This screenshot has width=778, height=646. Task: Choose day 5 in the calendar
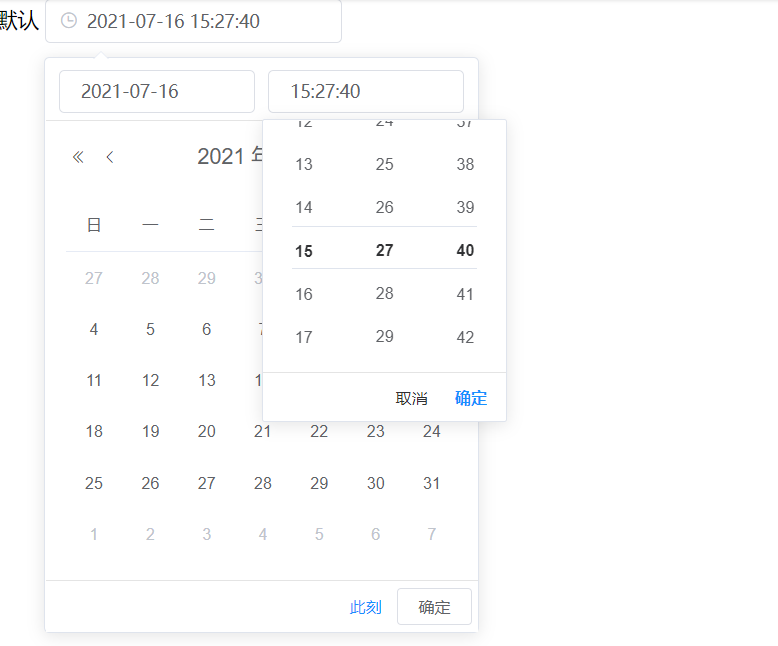[x=150, y=329]
